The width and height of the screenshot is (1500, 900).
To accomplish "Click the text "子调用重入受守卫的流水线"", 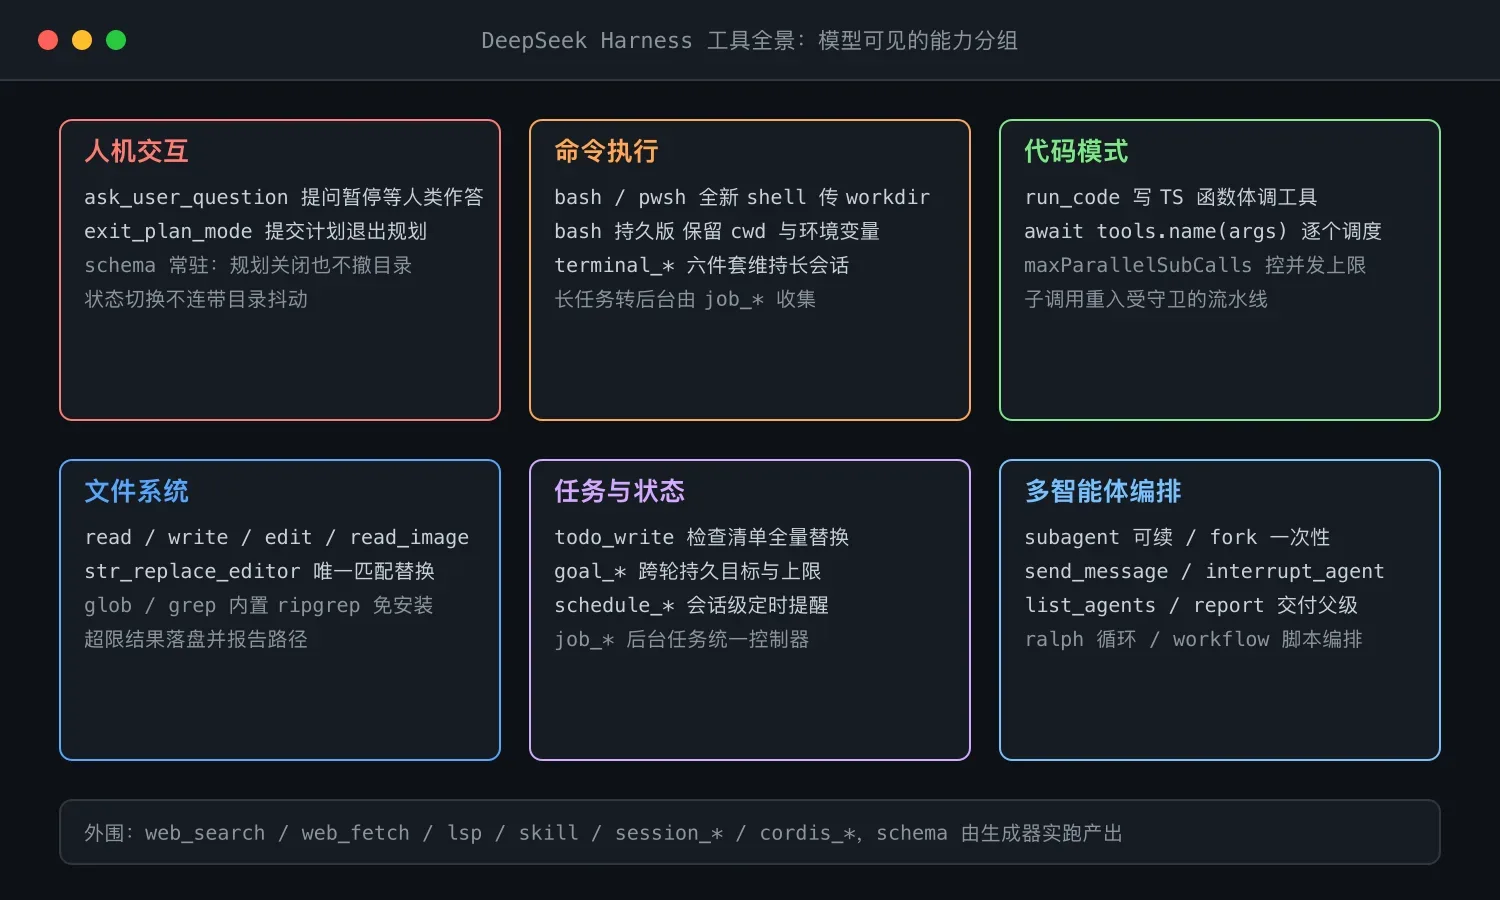I will click(1146, 299).
